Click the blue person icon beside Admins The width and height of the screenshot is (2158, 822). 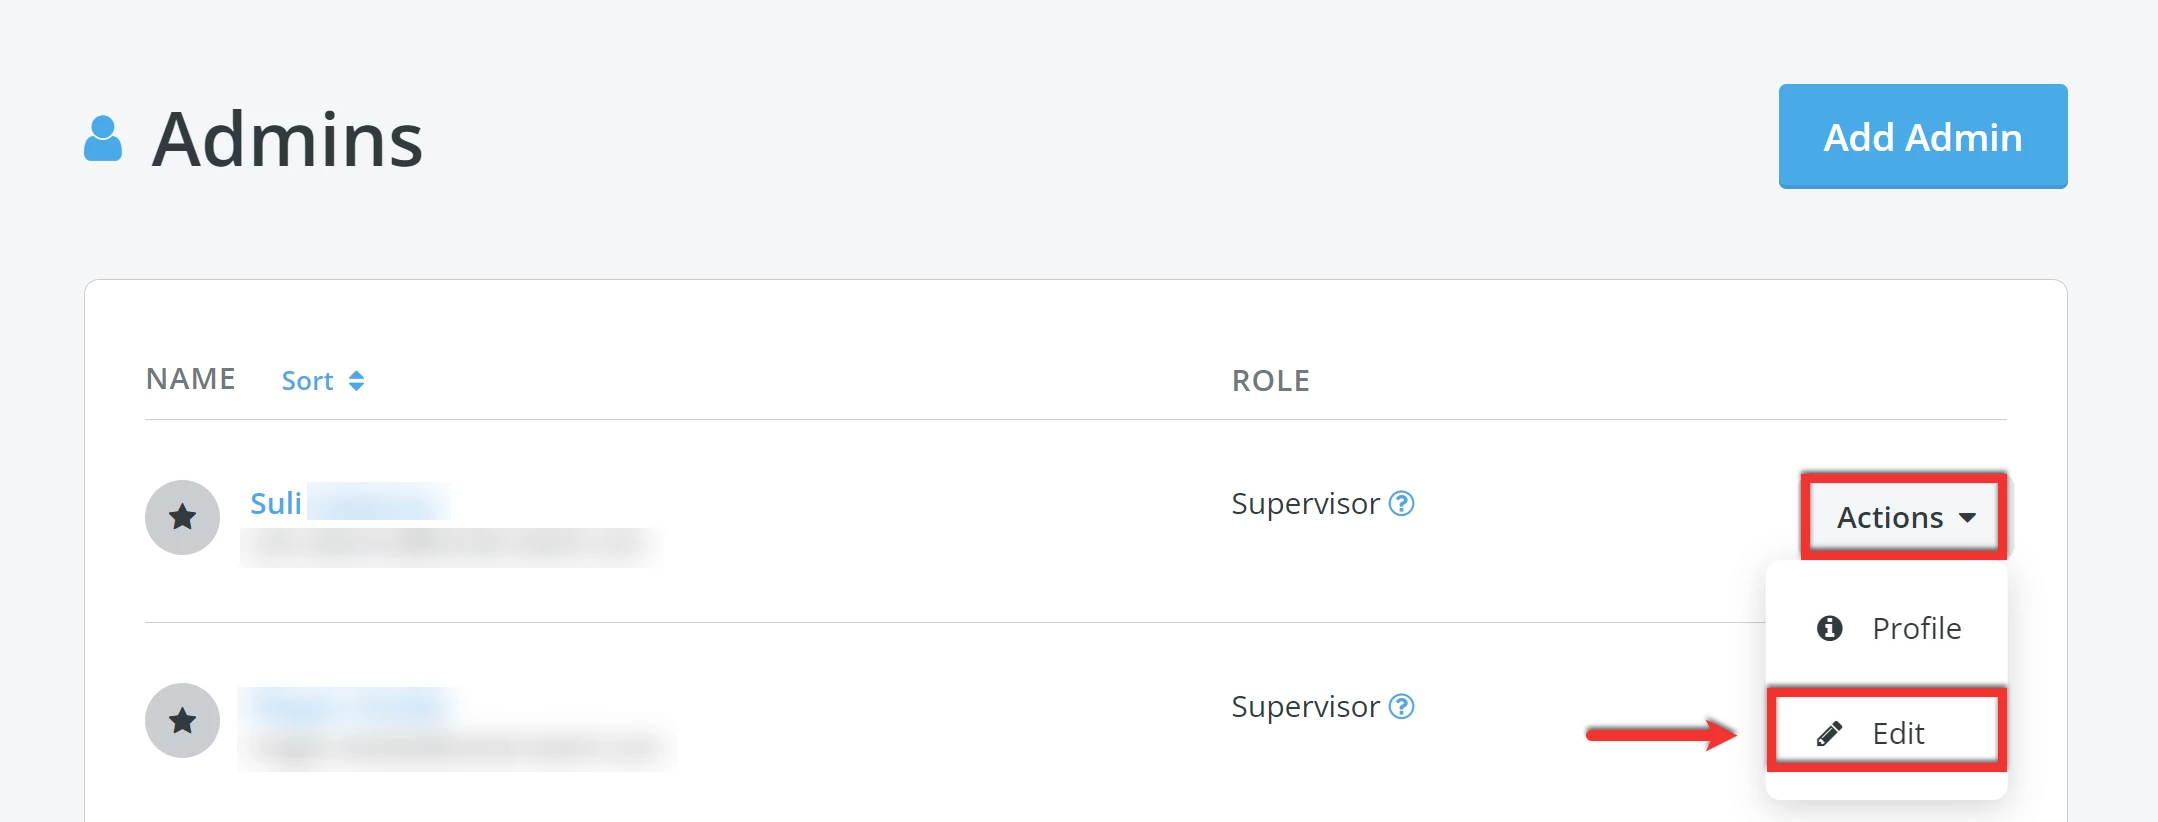pyautogui.click(x=103, y=139)
